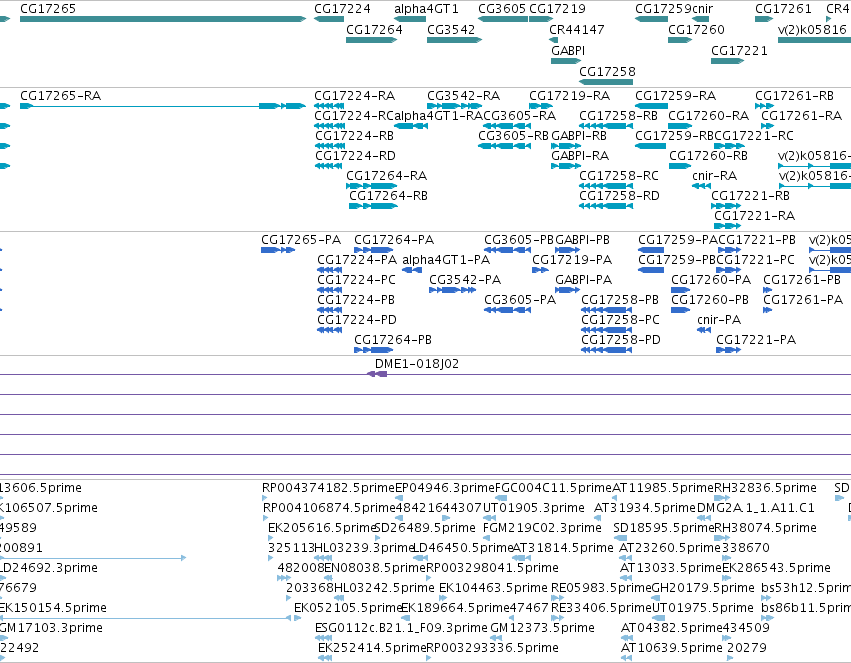Click the GH20179.5prime EST label
The height and width of the screenshot is (663, 851).
coord(703,588)
